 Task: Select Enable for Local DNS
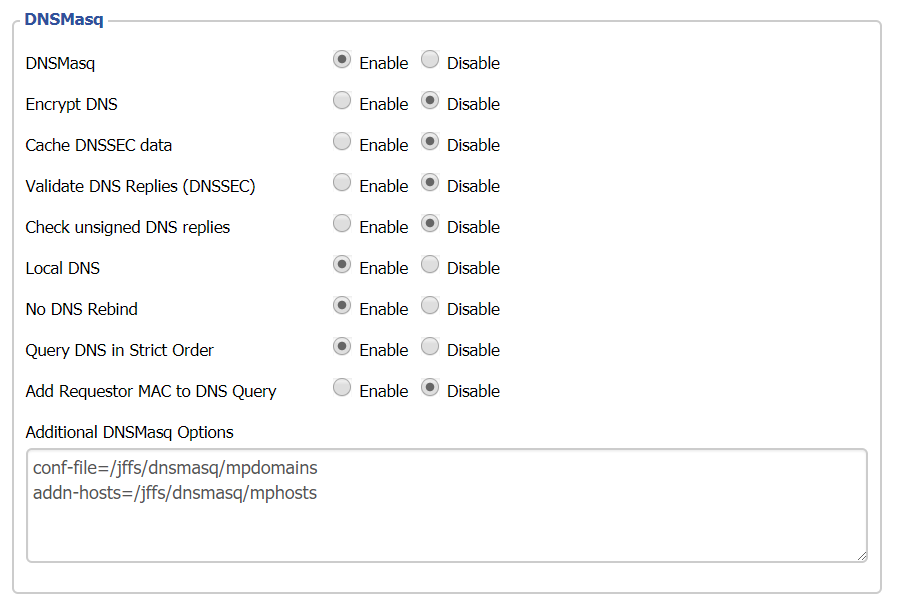(x=342, y=265)
